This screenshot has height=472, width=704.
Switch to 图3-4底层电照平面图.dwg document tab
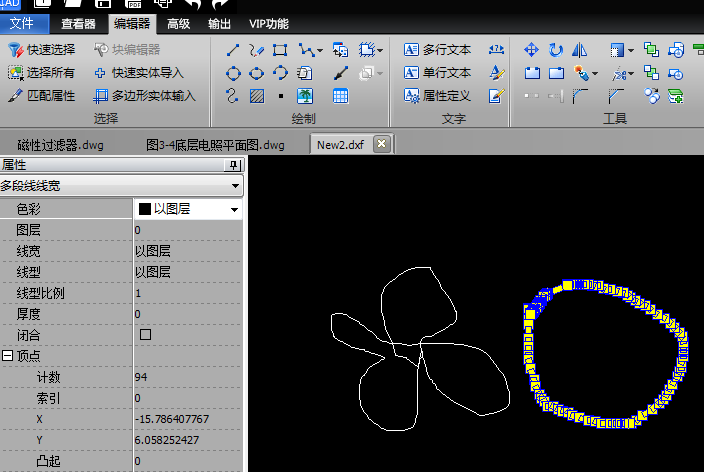coord(215,145)
